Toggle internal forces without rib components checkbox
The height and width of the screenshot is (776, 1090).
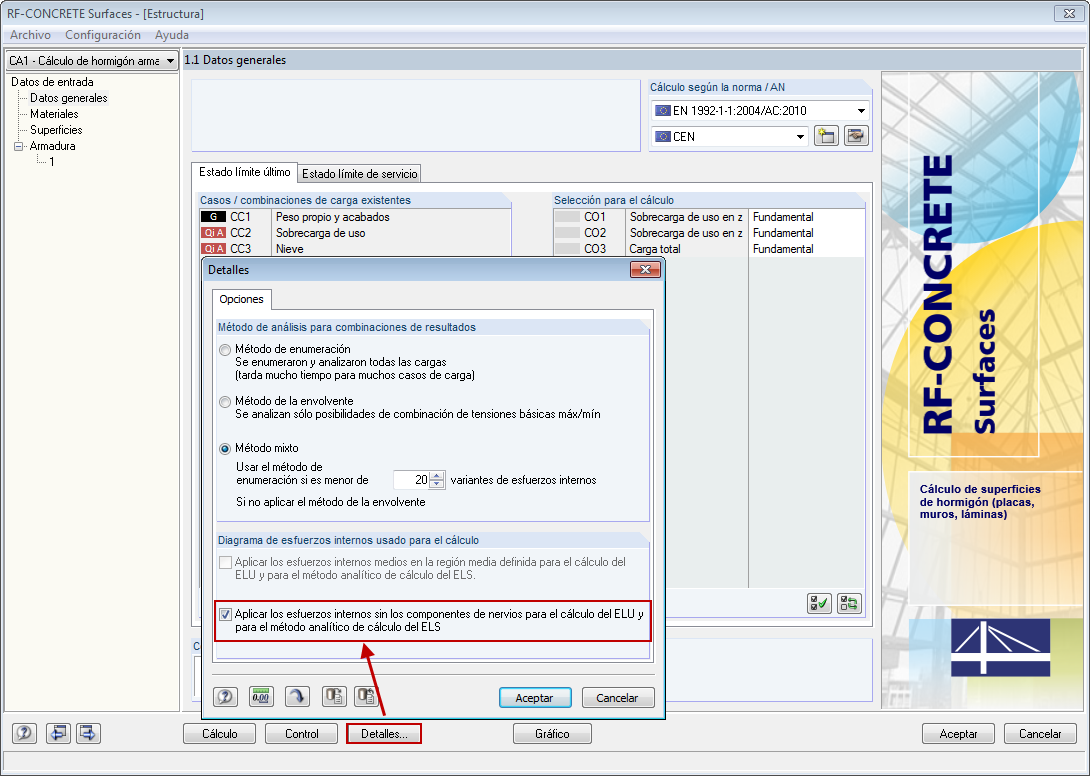[225, 615]
